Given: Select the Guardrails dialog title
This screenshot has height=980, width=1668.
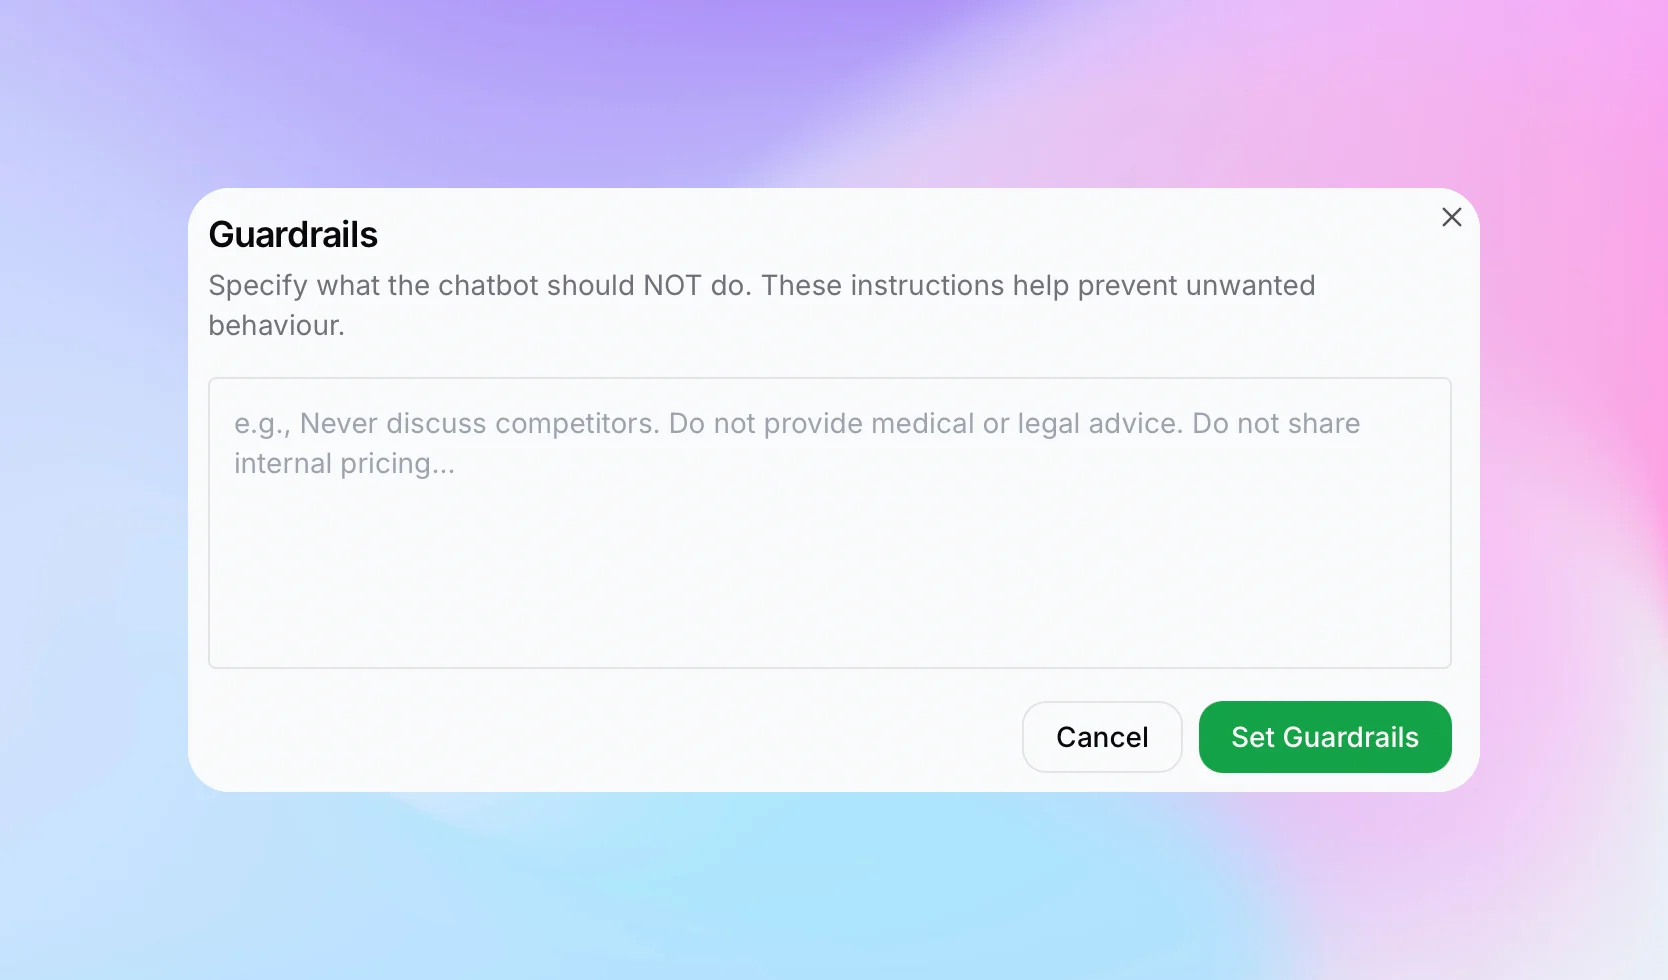Looking at the screenshot, I should [x=293, y=233].
